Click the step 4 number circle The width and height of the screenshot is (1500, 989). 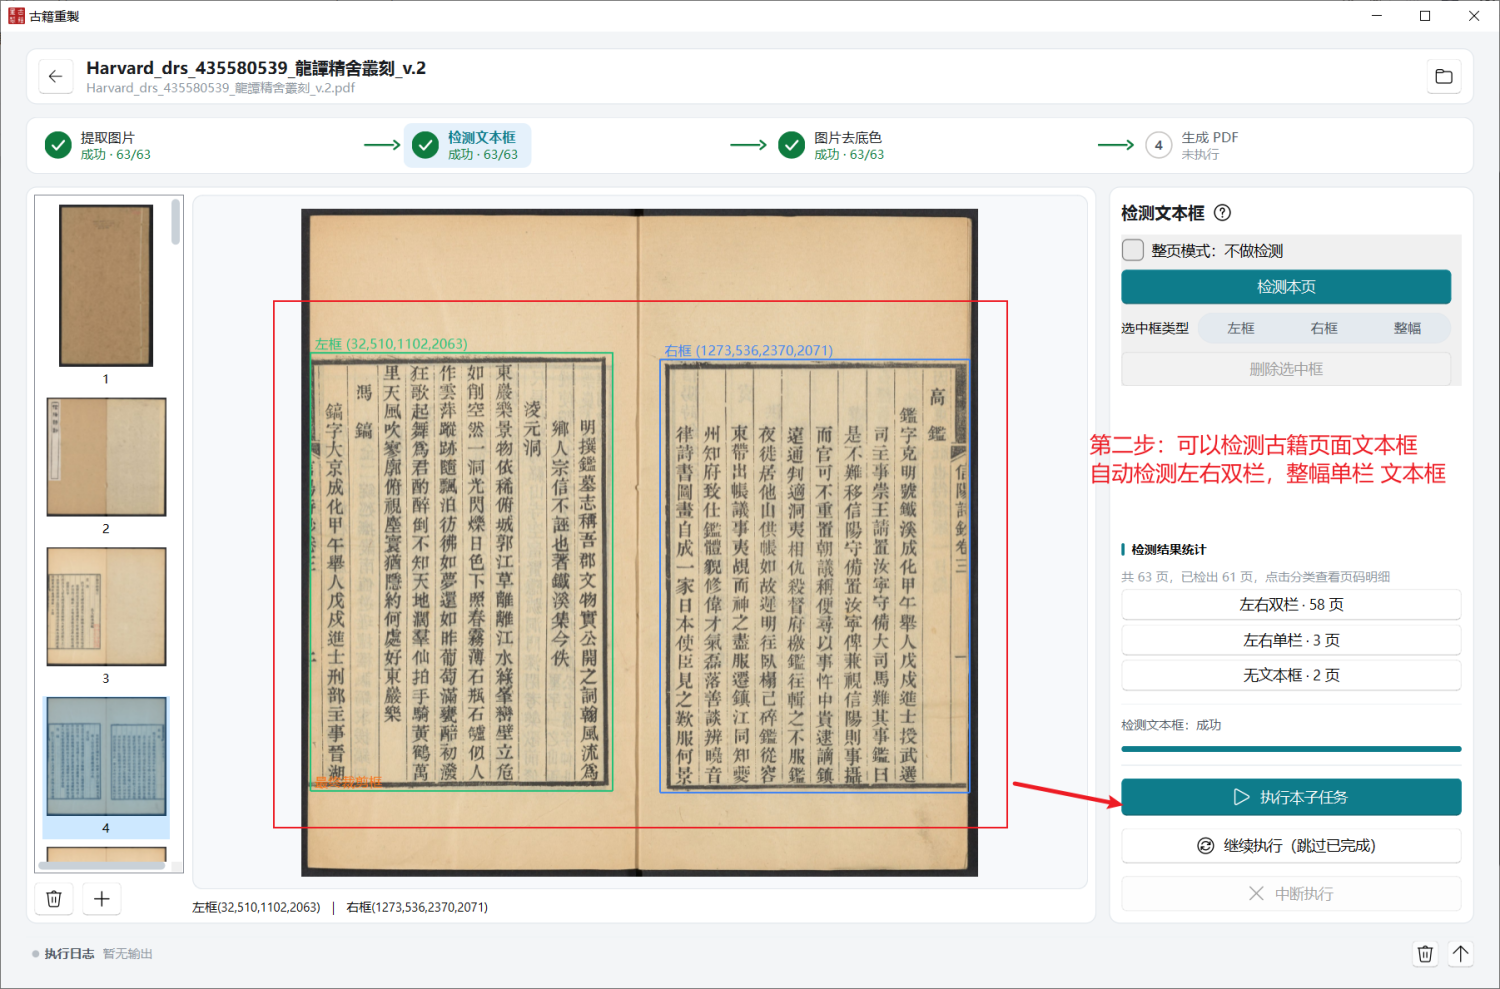[1158, 145]
